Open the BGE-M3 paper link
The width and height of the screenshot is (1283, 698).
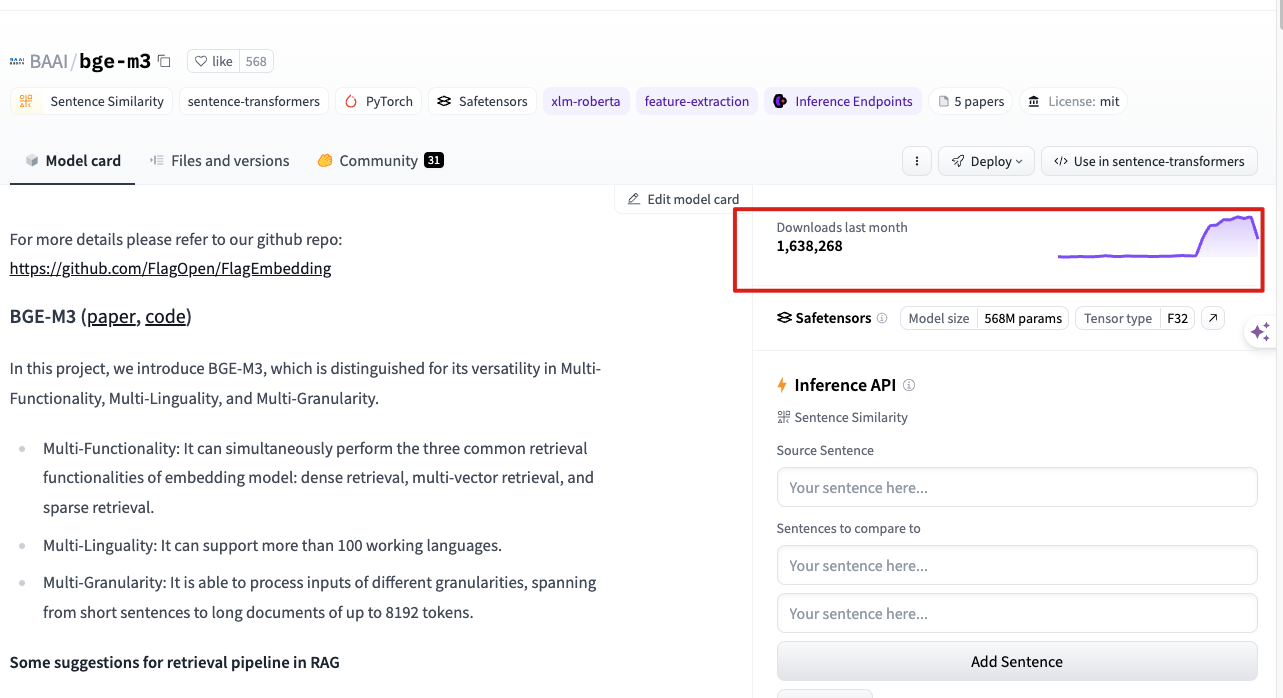tap(111, 317)
